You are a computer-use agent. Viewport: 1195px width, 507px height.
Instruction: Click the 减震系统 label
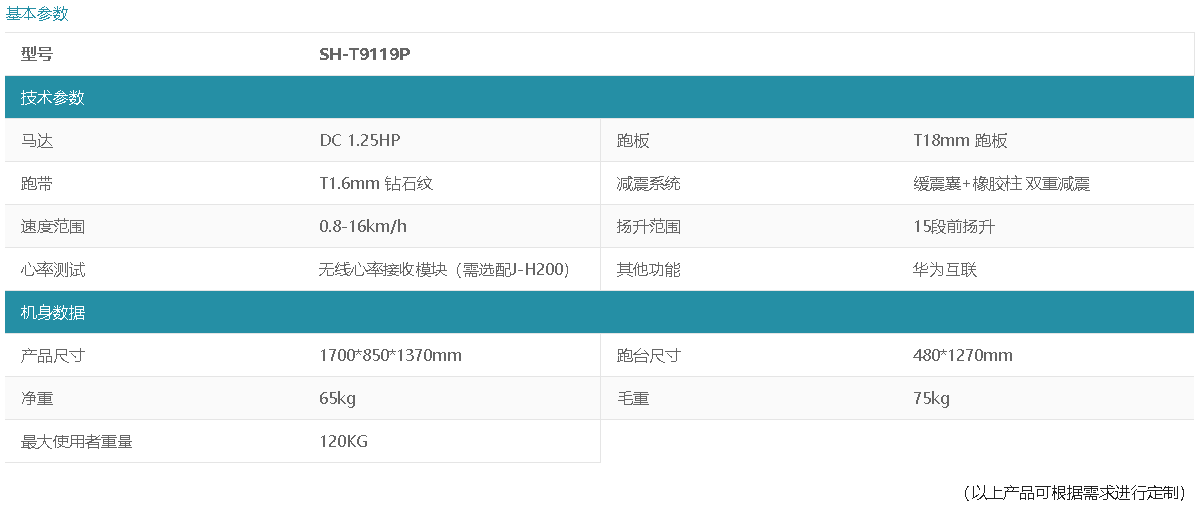click(x=649, y=184)
